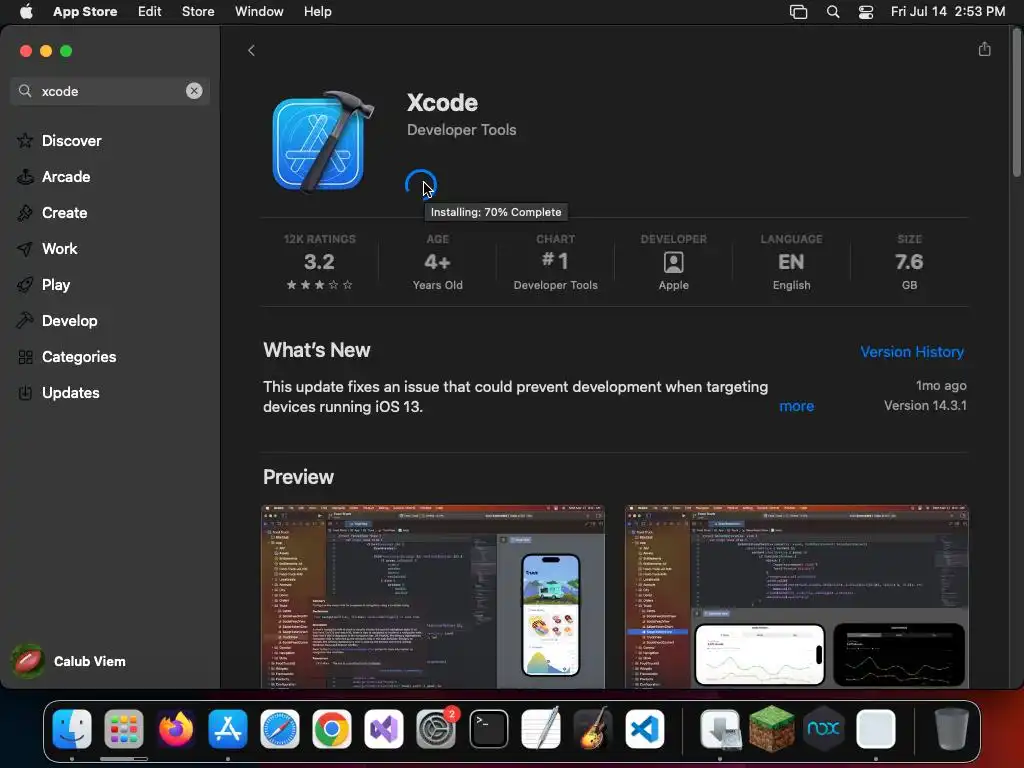Expand release notes with more link
This screenshot has width=1024, height=768.
[x=796, y=406]
